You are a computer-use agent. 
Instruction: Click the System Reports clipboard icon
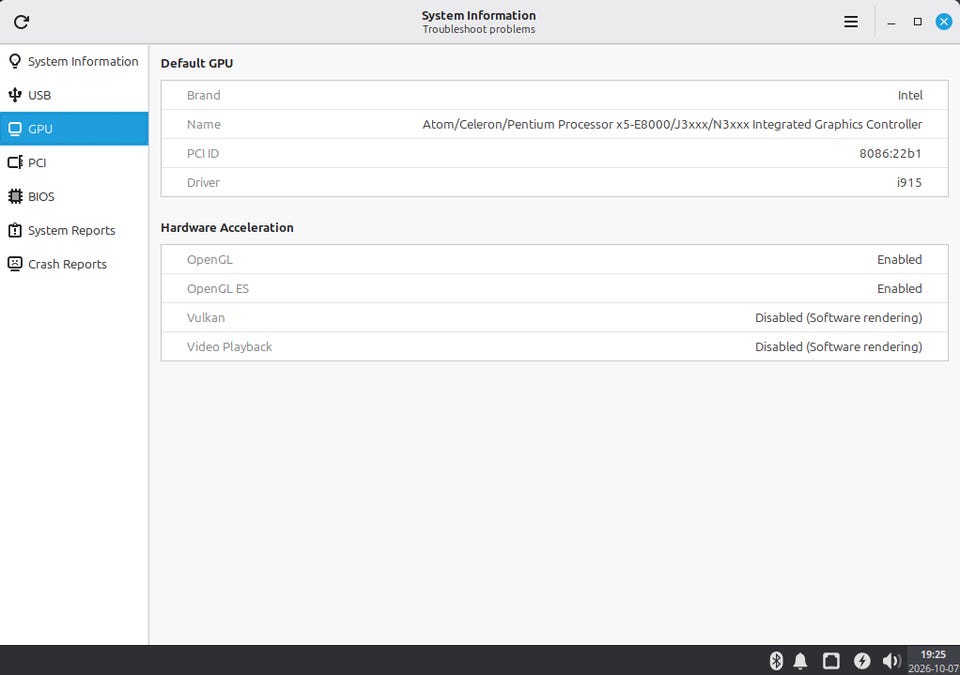(x=15, y=230)
